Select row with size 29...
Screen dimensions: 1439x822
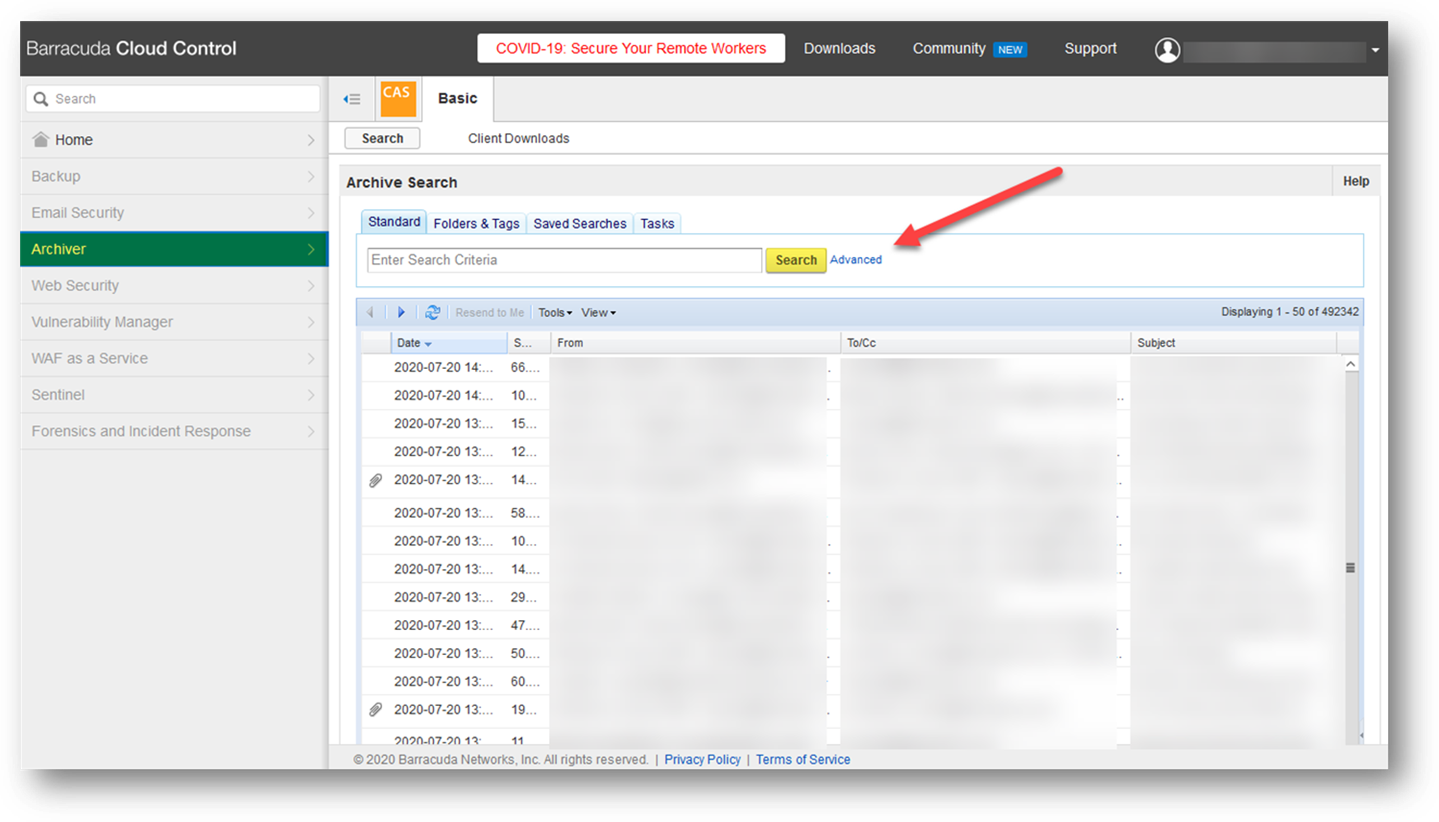[852, 597]
